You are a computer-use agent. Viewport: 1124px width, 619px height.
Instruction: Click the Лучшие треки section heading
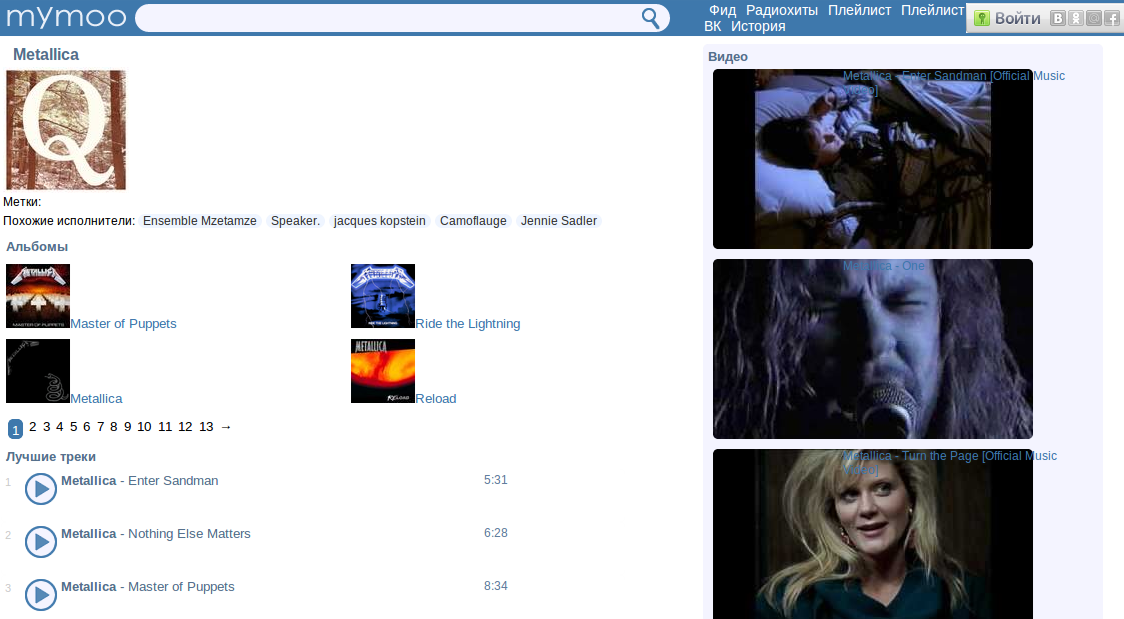(50, 457)
